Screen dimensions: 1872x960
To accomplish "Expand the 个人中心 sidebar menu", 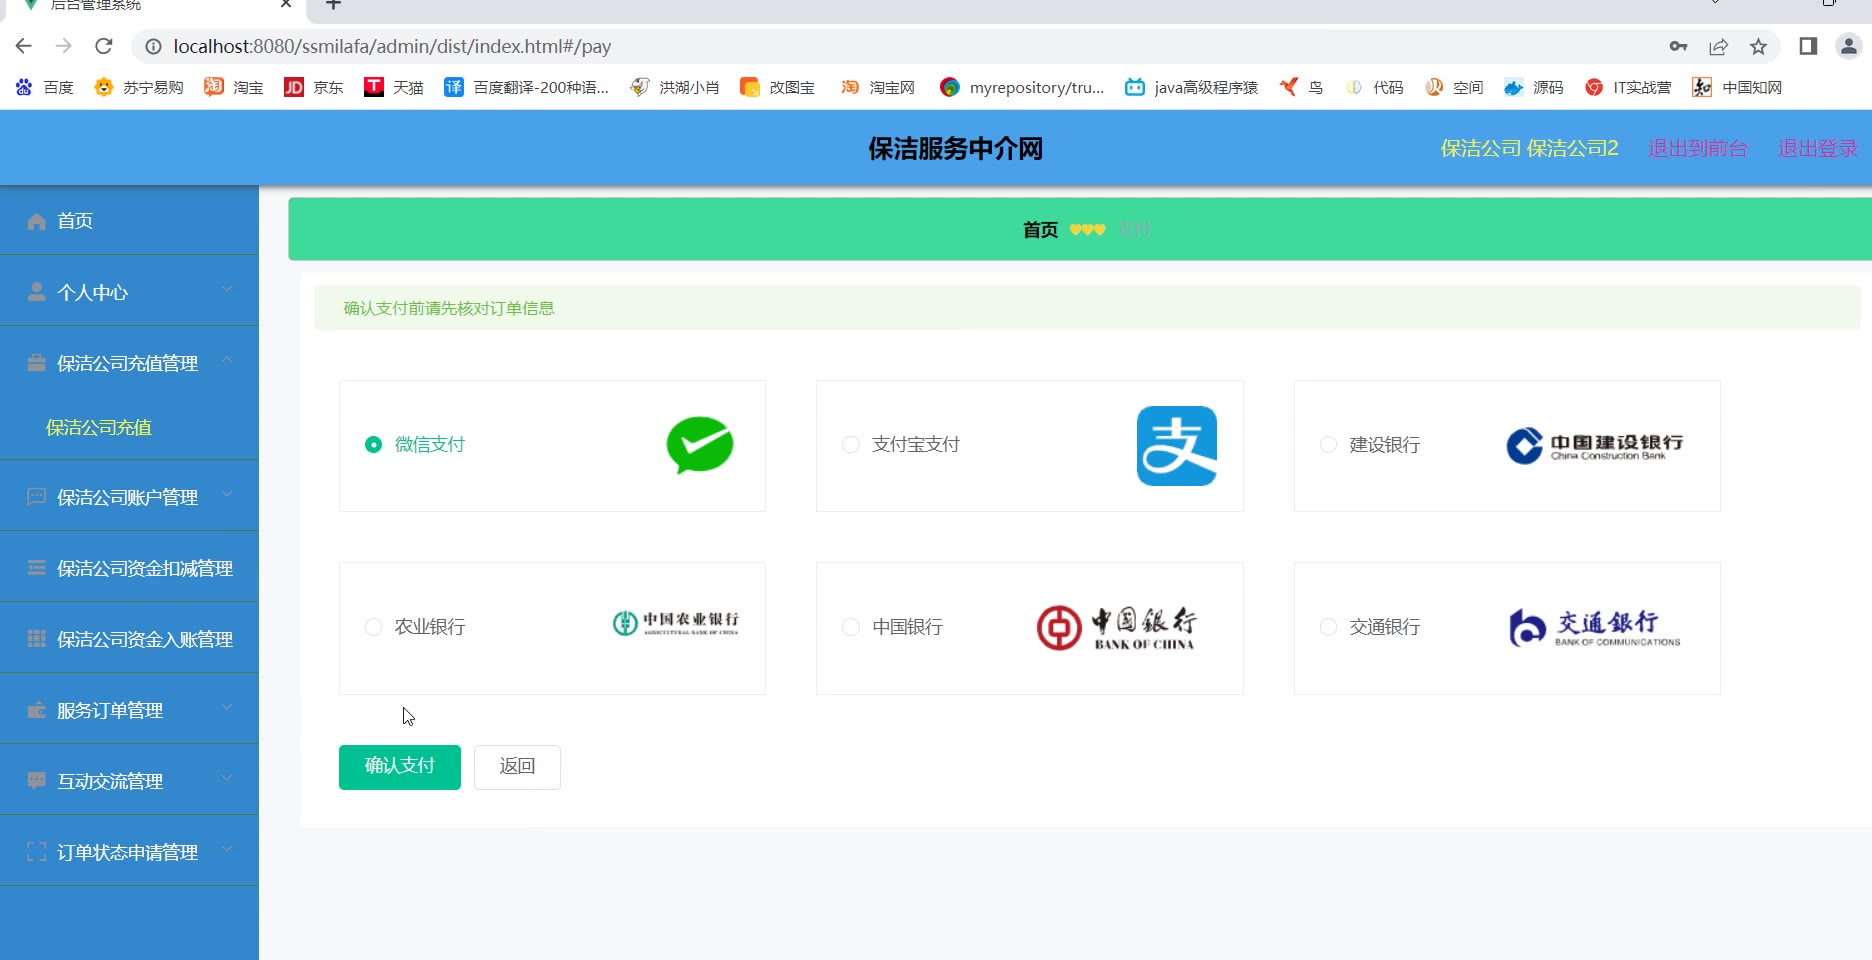I will pos(129,292).
